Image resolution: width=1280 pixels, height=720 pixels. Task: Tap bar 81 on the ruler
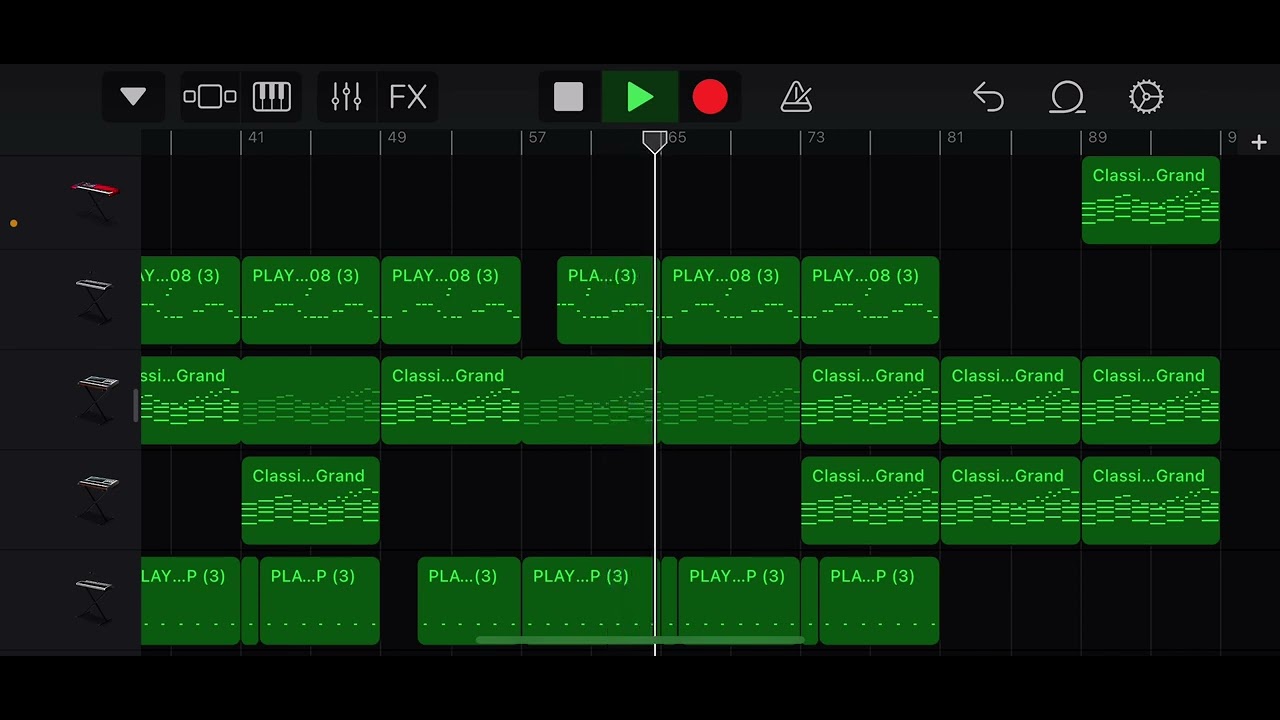pos(955,138)
